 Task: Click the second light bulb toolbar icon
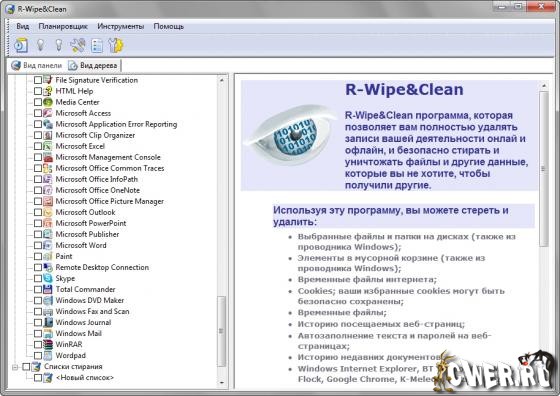click(59, 45)
